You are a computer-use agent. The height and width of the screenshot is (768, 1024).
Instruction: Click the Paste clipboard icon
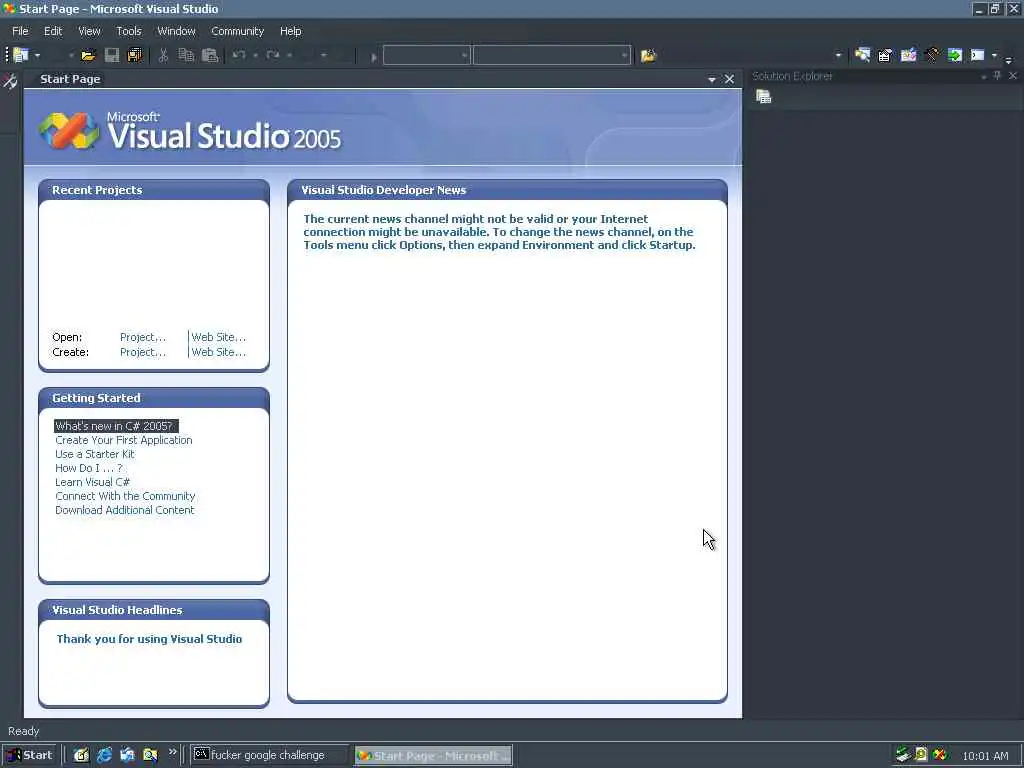210,56
